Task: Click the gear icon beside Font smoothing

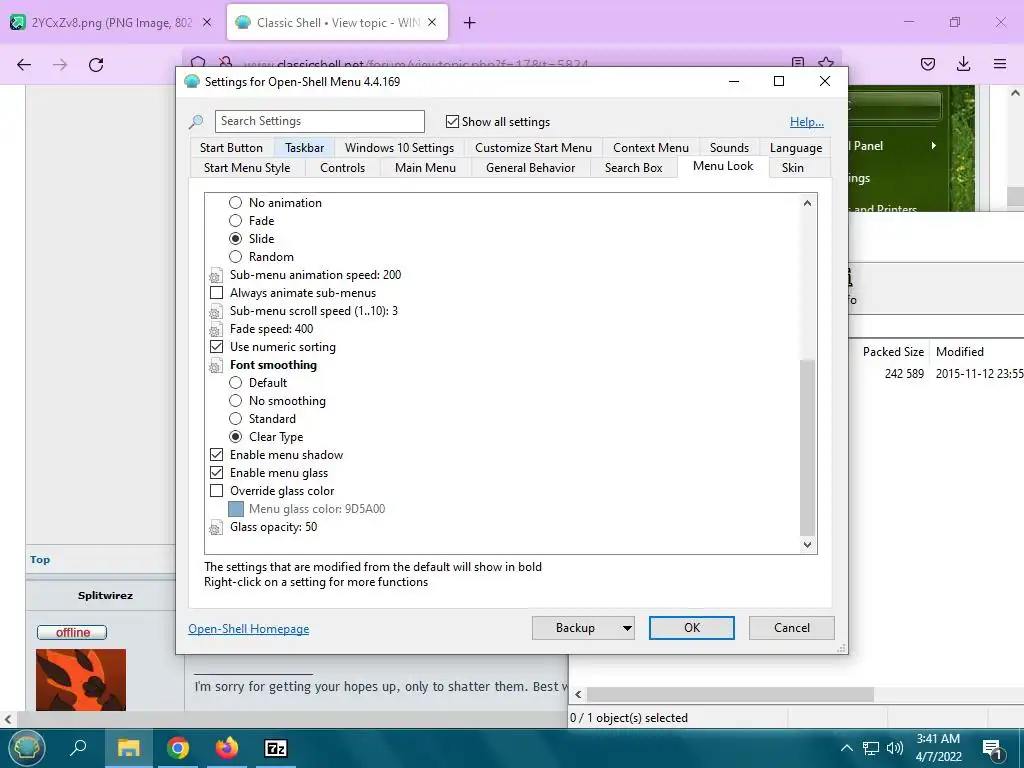Action: point(216,366)
